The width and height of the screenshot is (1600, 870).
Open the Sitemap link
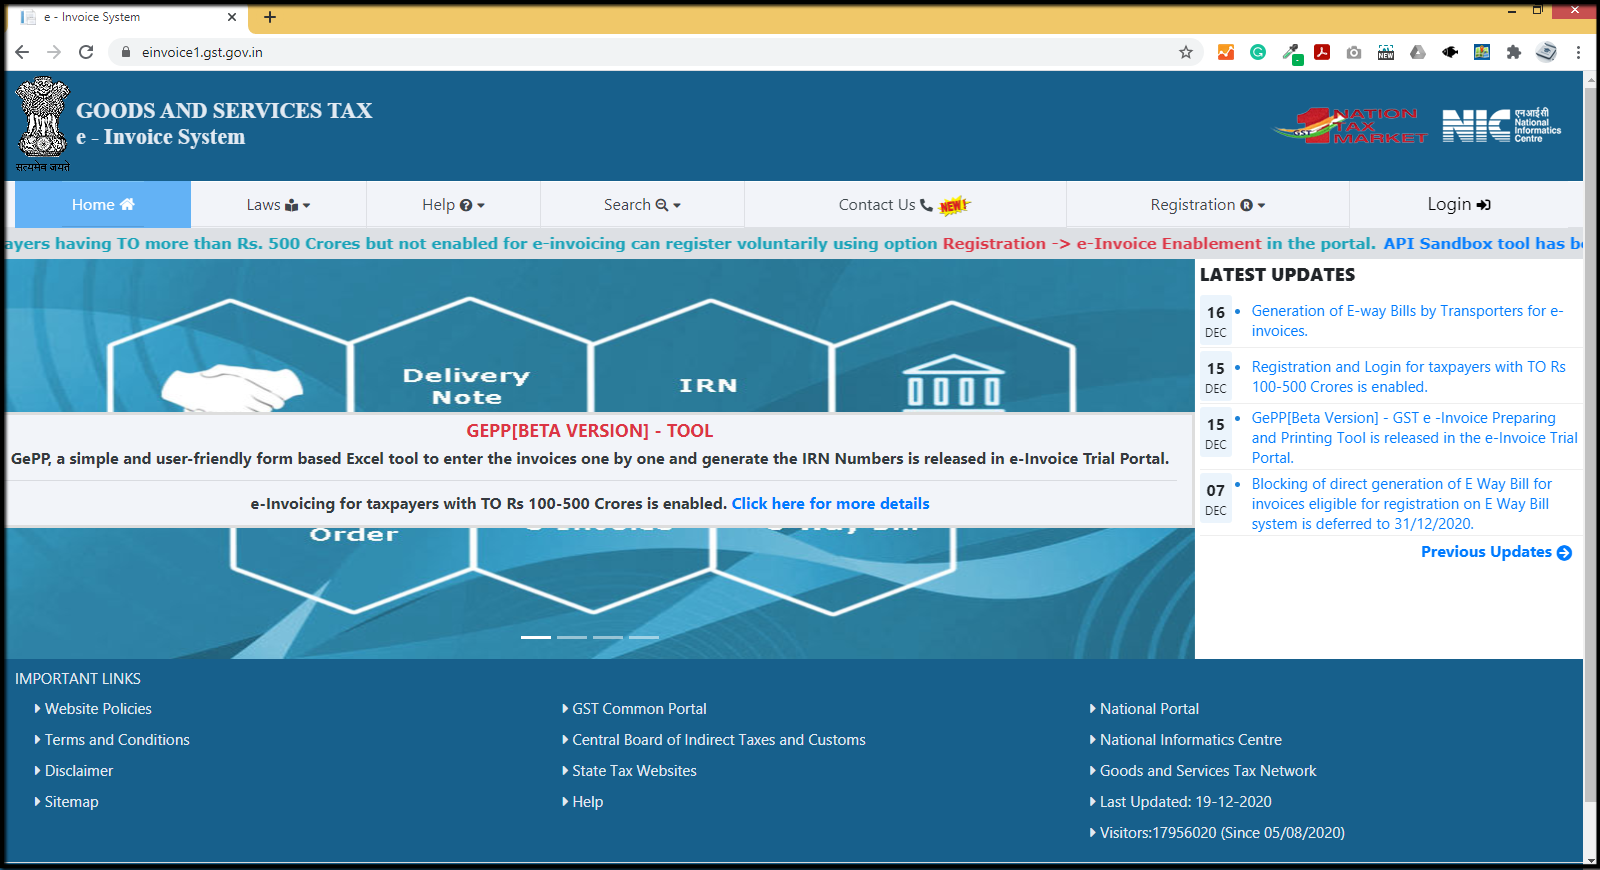pyautogui.click(x=72, y=802)
